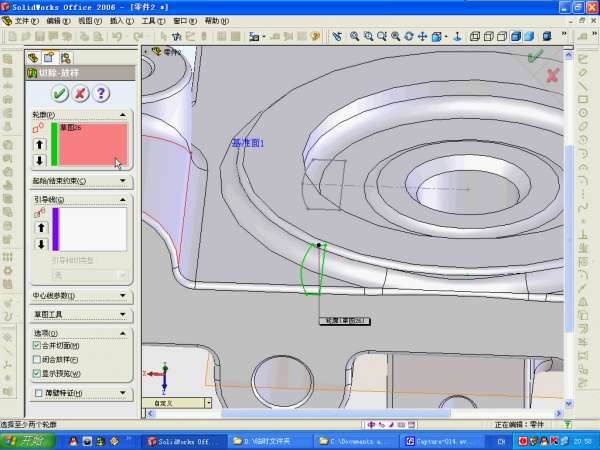Click the Windows Start button

tap(28, 441)
